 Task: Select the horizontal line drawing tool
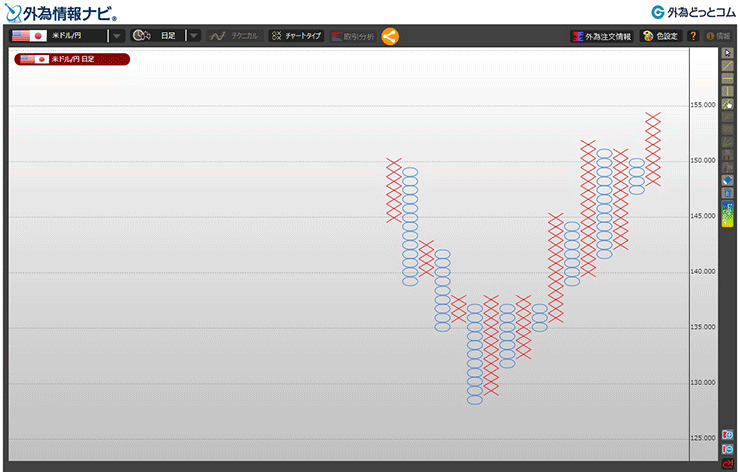pyautogui.click(x=728, y=78)
